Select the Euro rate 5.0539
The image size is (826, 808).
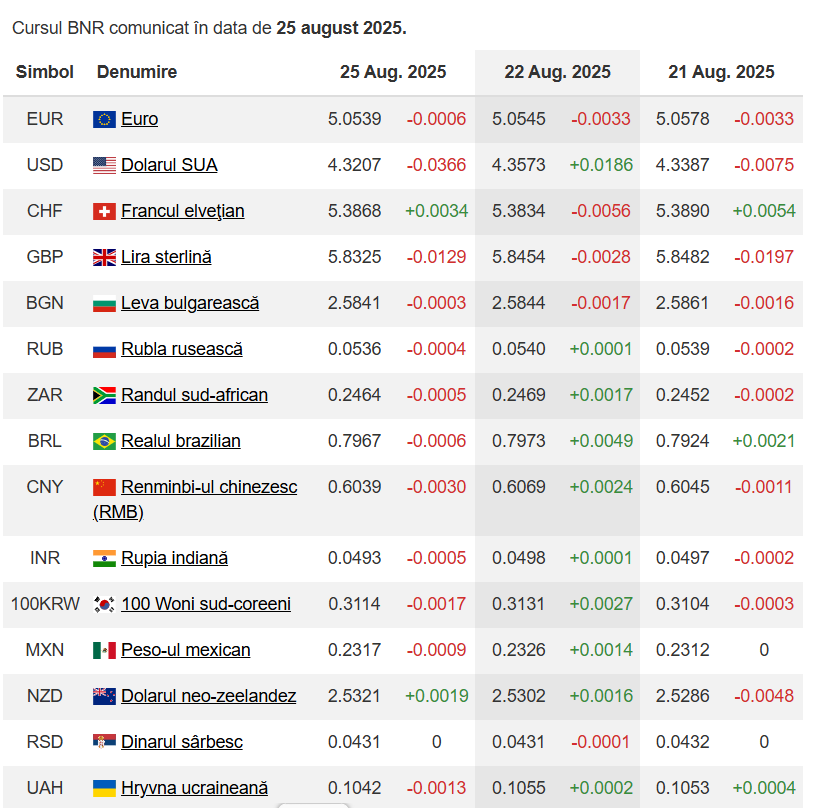click(x=355, y=119)
